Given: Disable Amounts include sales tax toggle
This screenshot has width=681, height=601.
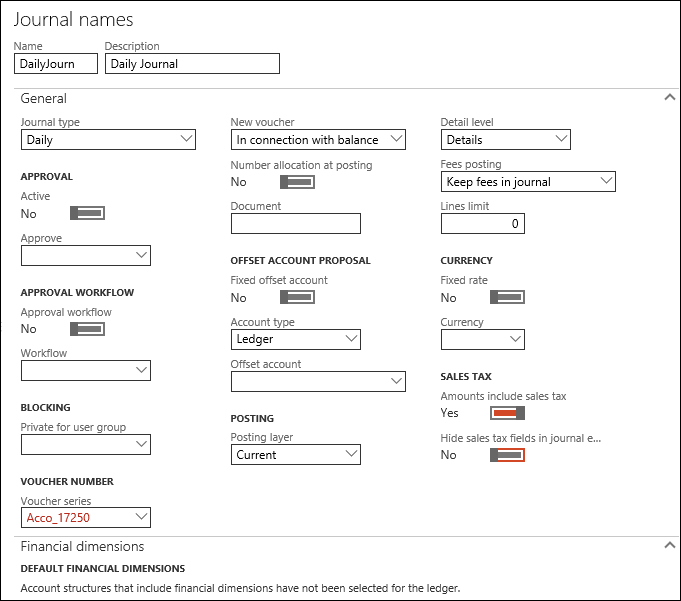Looking at the screenshot, I should click(x=507, y=413).
